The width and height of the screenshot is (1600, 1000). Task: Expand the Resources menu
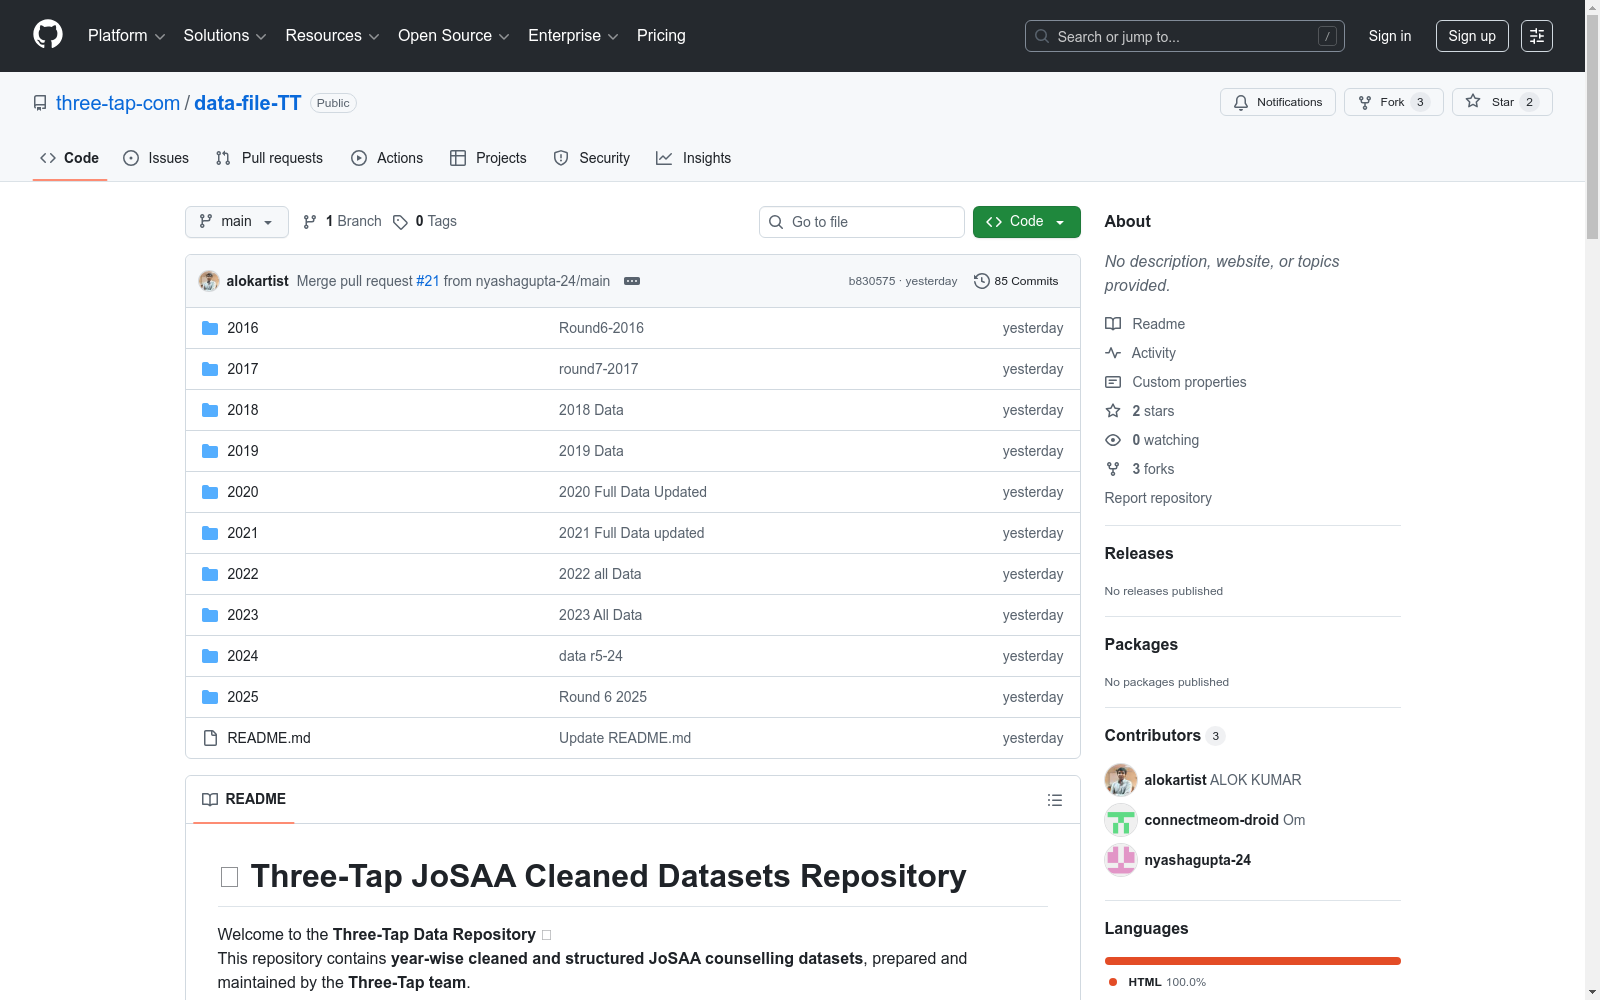tap(332, 36)
